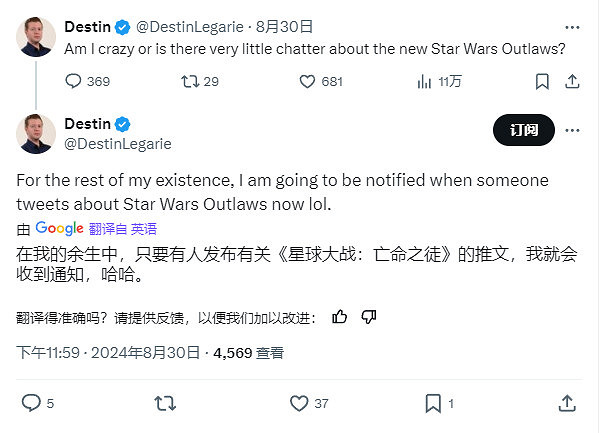The width and height of the screenshot is (606, 433).
Task: Retweet the original tweet with 29 retweets
Action: coord(188,82)
